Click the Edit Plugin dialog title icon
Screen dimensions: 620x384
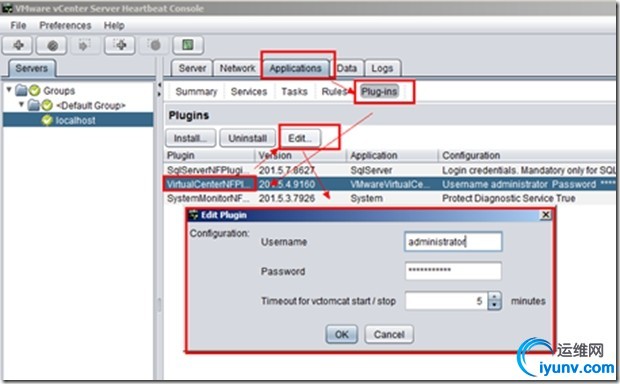pos(193,215)
